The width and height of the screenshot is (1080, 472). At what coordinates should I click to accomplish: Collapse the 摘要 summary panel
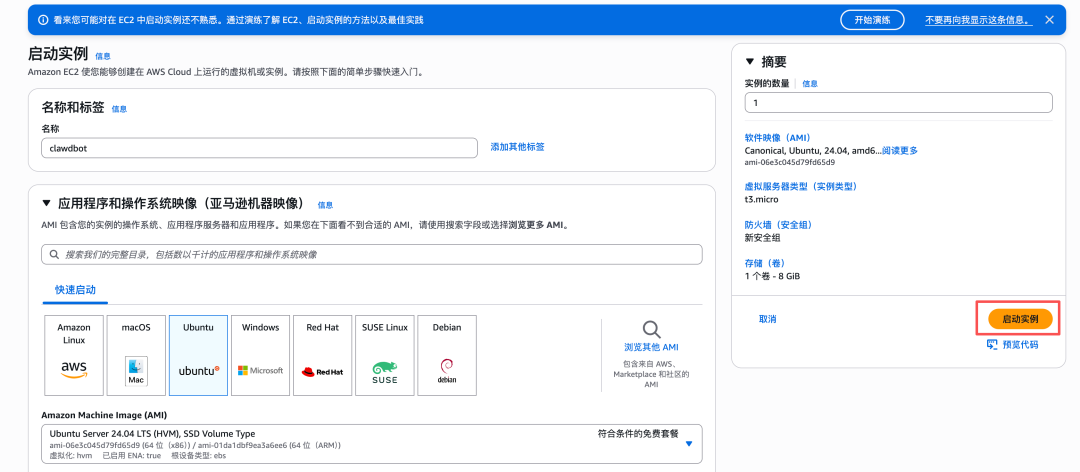click(x=750, y=61)
